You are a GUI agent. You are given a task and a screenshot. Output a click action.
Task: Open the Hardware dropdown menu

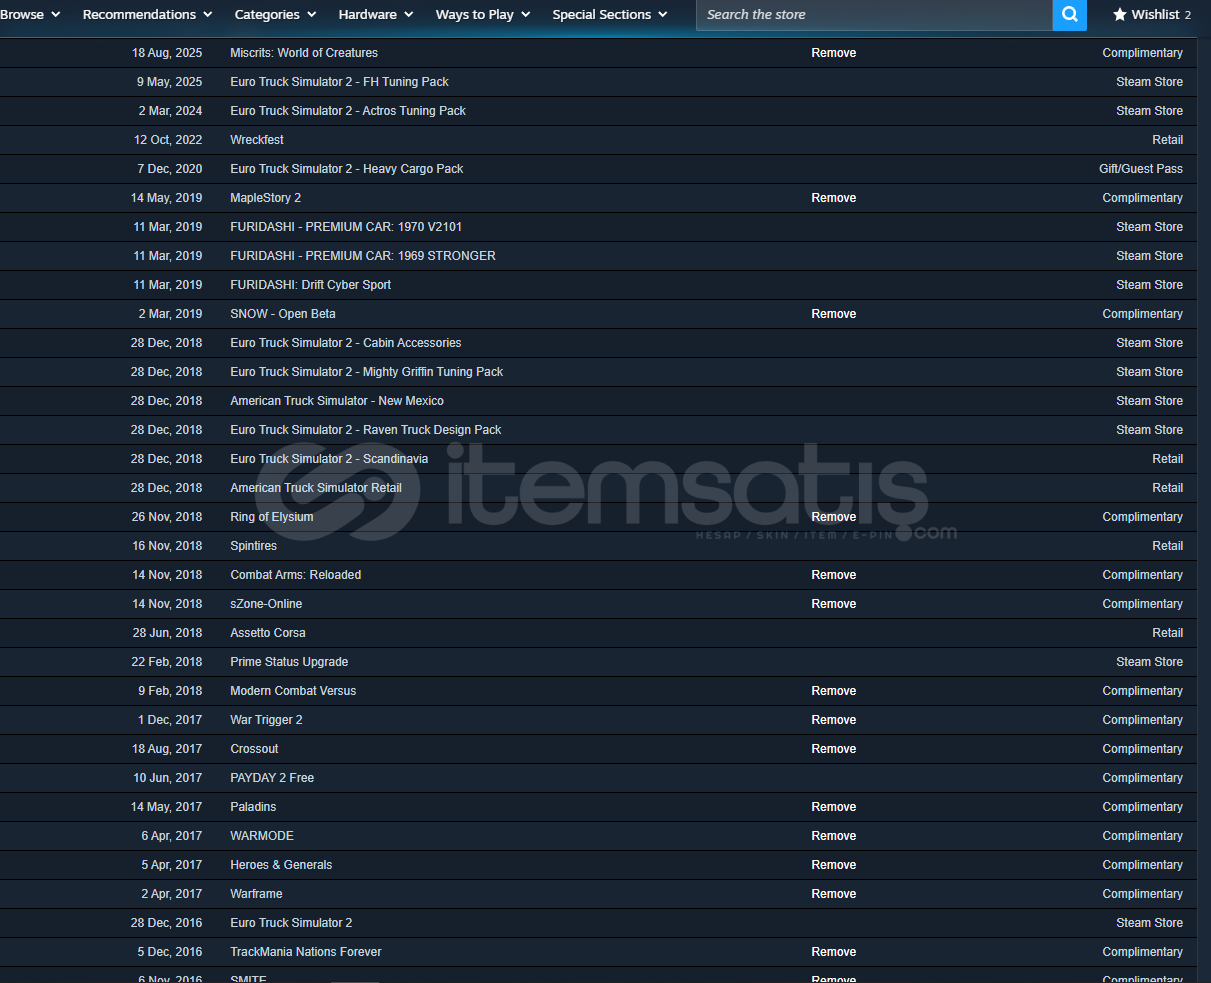[x=376, y=14]
